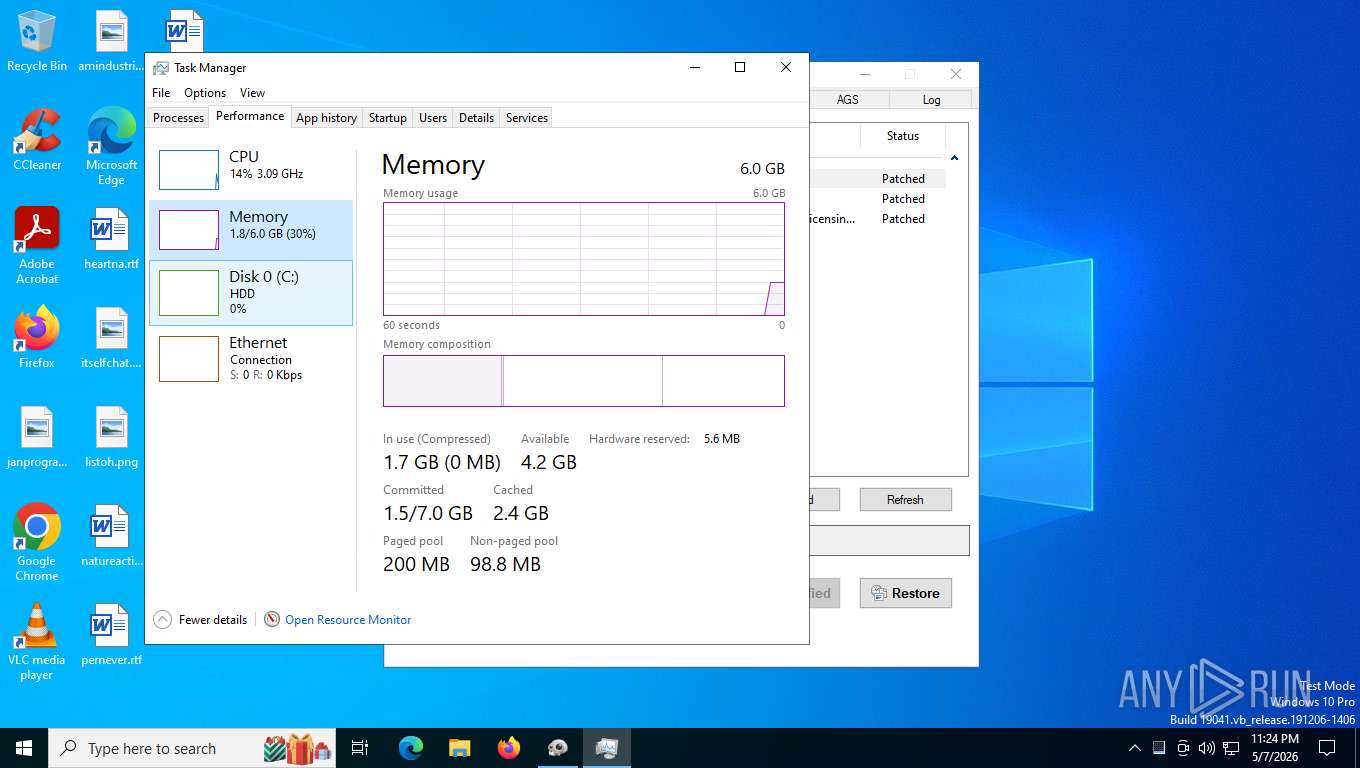Open the View menu in Task Manager

[252, 93]
